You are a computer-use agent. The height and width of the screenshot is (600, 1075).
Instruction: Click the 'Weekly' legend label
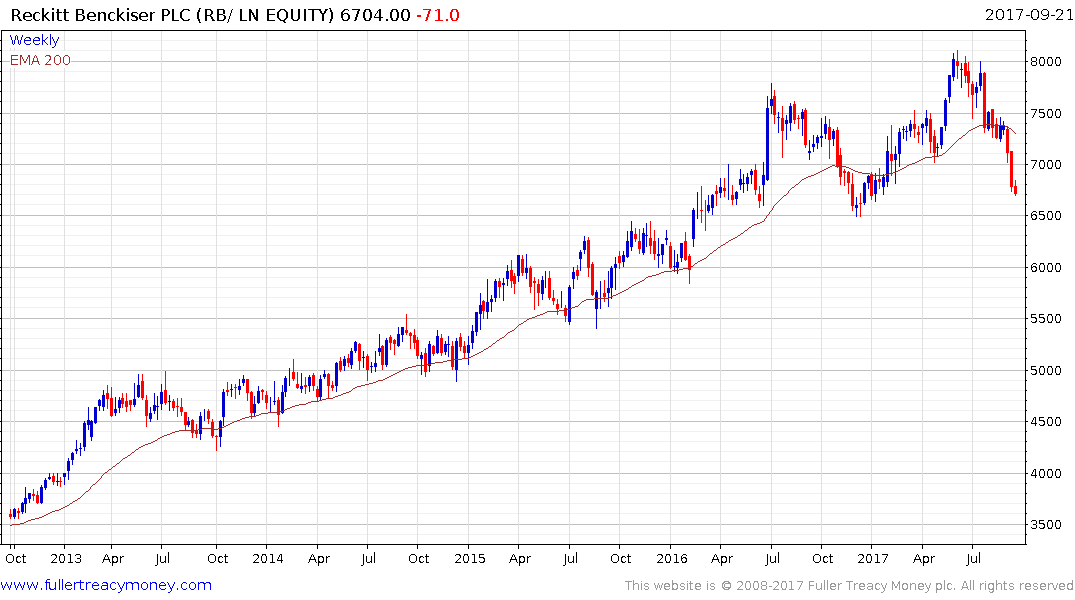point(34,40)
